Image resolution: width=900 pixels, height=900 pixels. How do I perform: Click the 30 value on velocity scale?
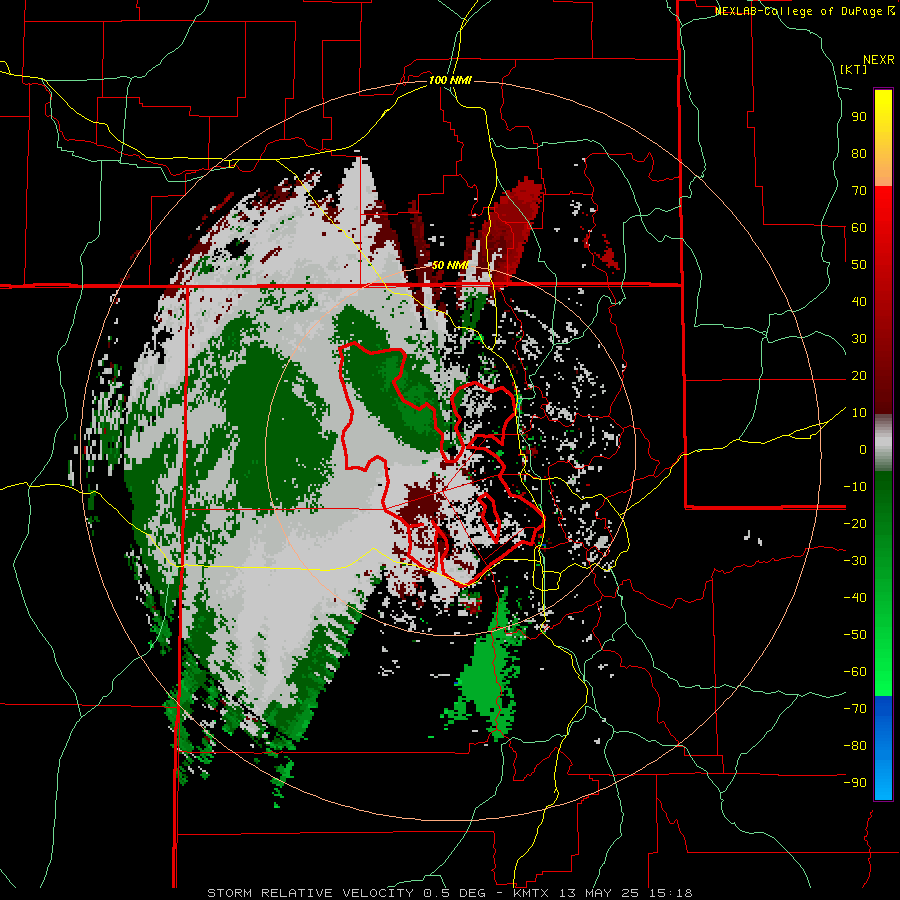[859, 339]
